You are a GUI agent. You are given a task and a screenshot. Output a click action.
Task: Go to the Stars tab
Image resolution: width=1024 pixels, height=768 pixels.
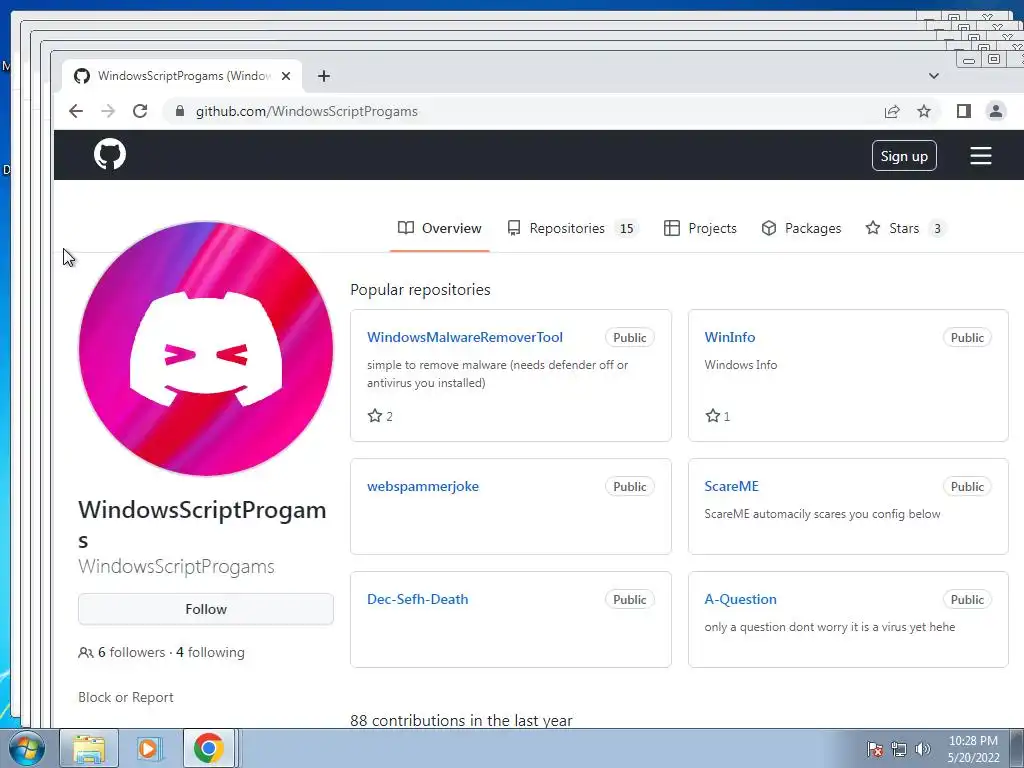906,228
